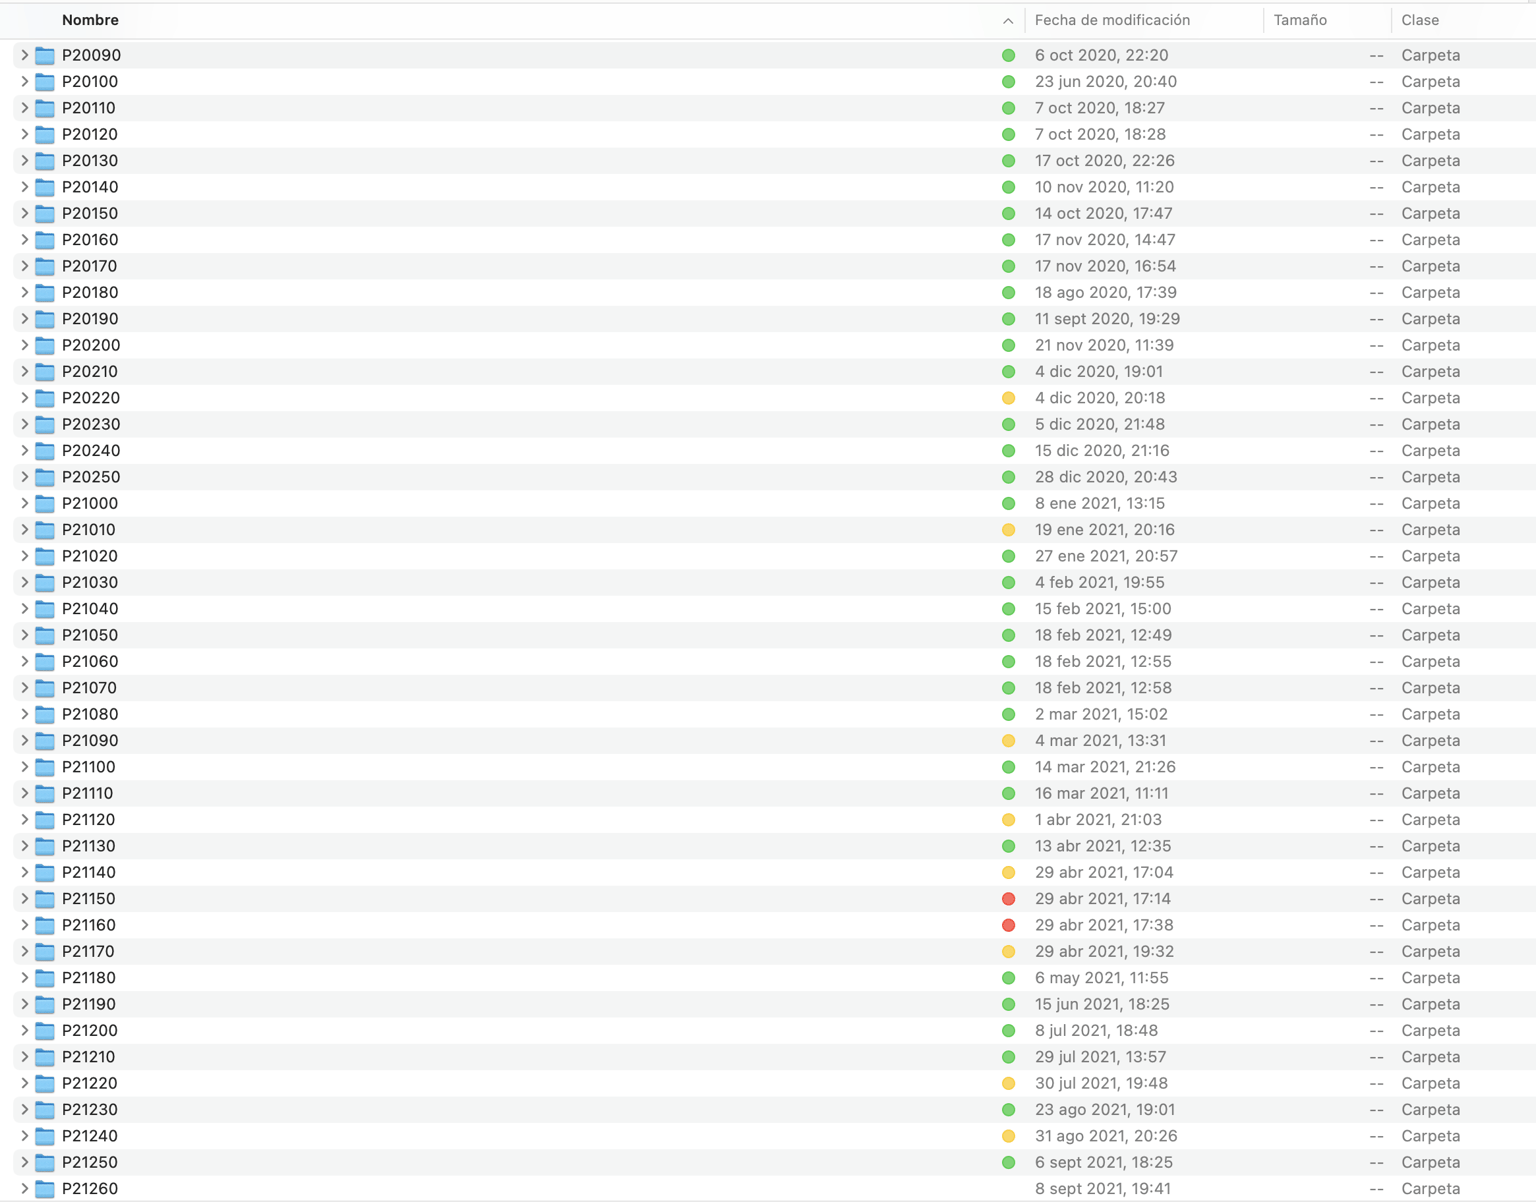Expand the P21160 folder disclosure arrow

(x=24, y=925)
